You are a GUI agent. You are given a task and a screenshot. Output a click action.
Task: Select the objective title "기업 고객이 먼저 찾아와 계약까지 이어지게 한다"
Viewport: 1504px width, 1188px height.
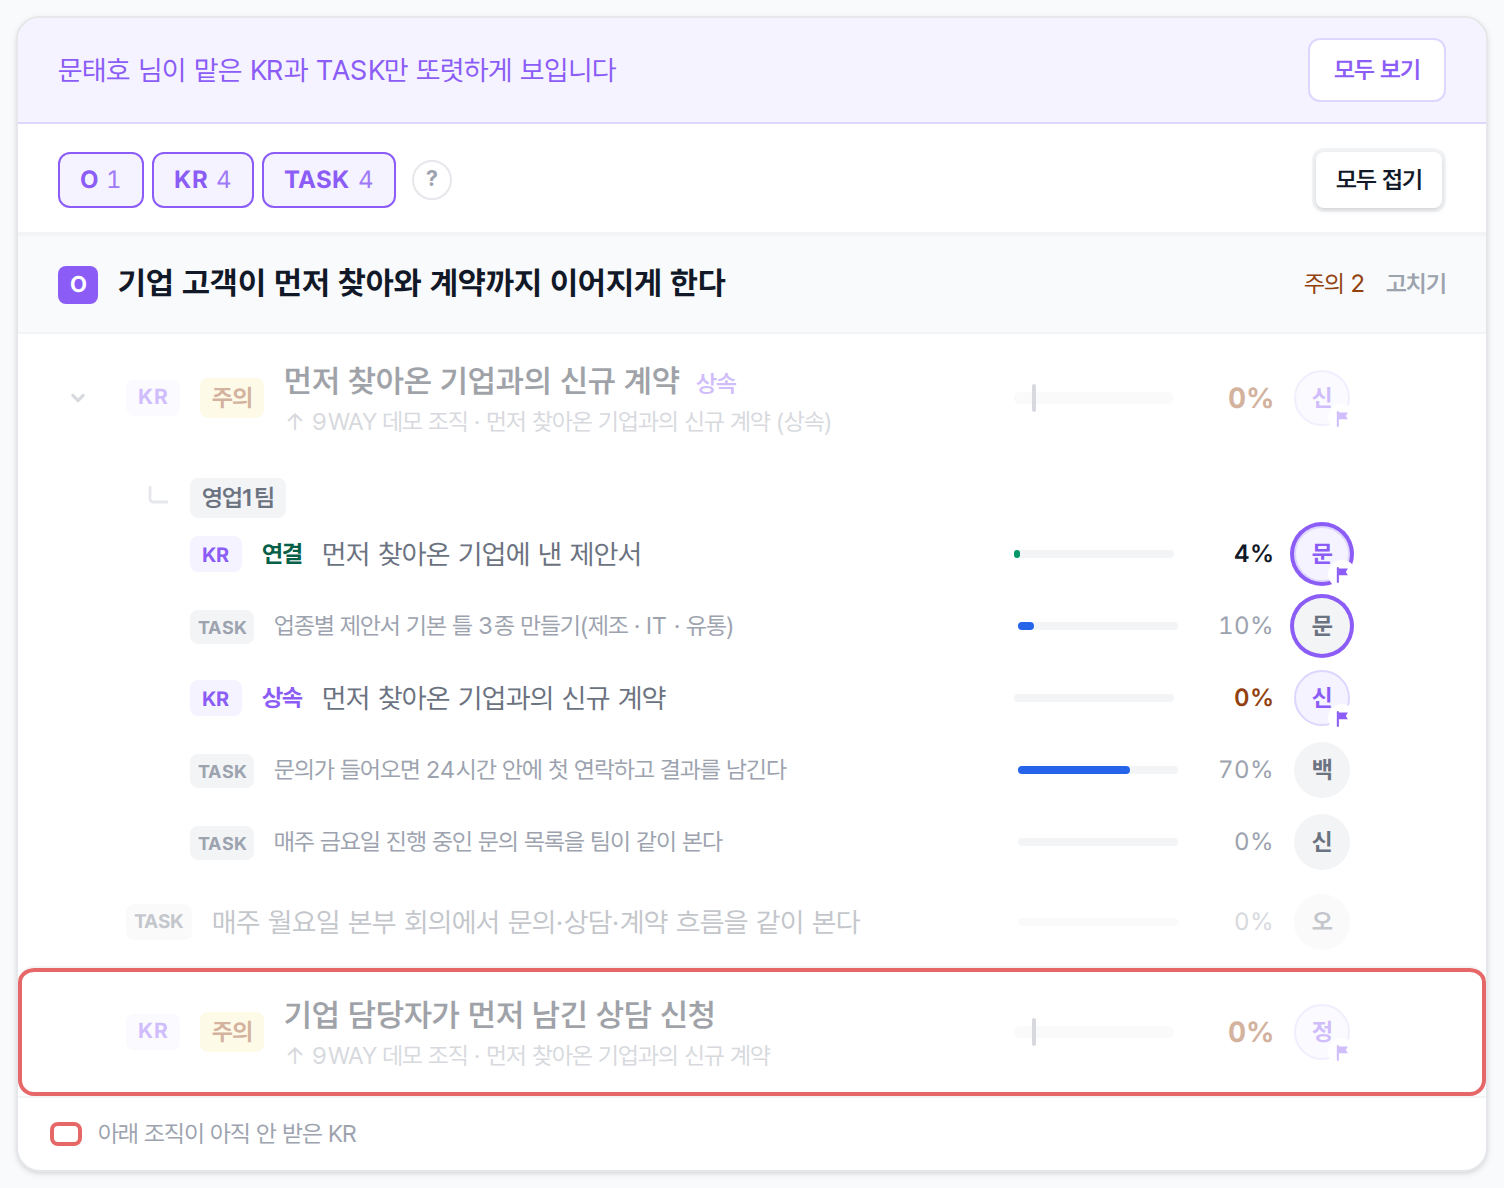pyautogui.click(x=422, y=284)
